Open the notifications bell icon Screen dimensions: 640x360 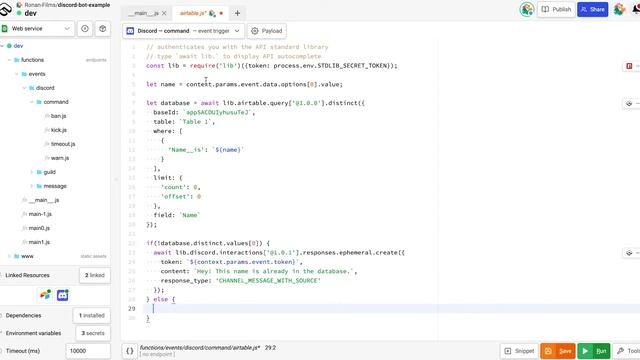(636, 9)
